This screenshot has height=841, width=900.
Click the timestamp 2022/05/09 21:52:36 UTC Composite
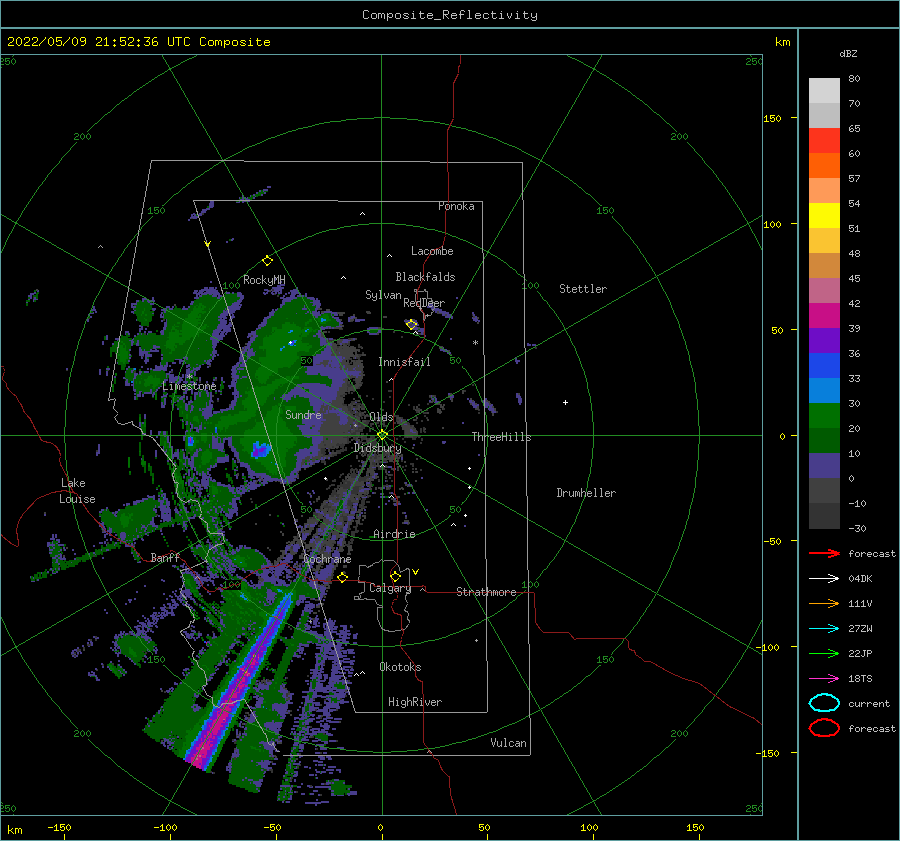[138, 42]
